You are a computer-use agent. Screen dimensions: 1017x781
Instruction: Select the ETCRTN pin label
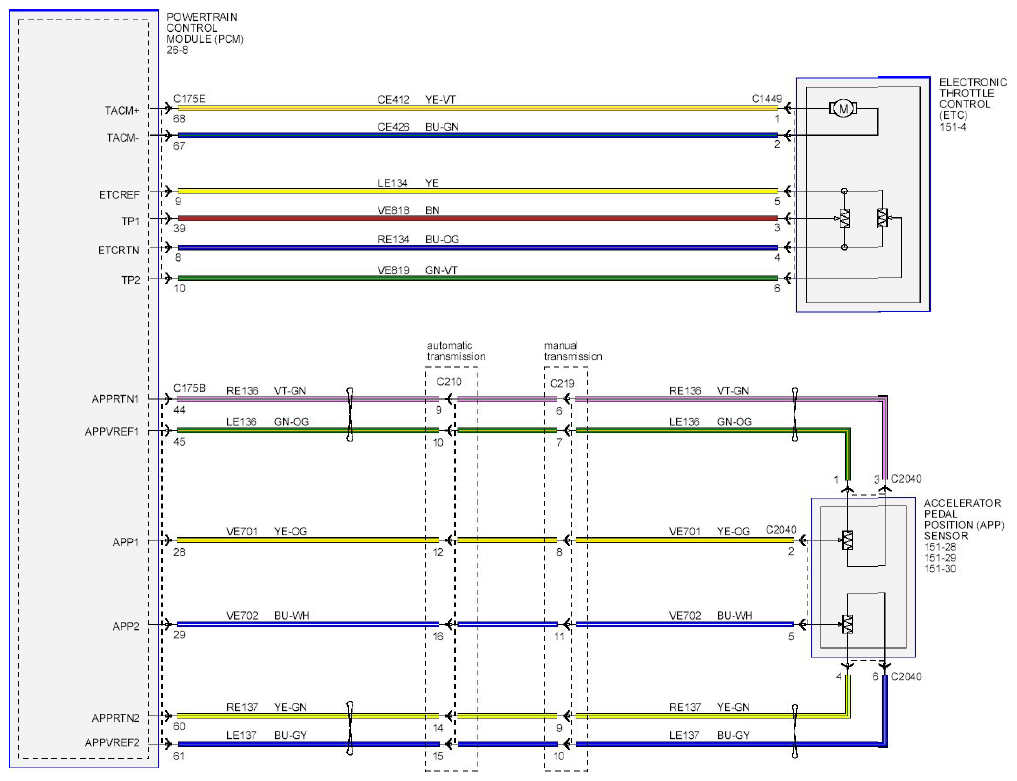click(119, 250)
